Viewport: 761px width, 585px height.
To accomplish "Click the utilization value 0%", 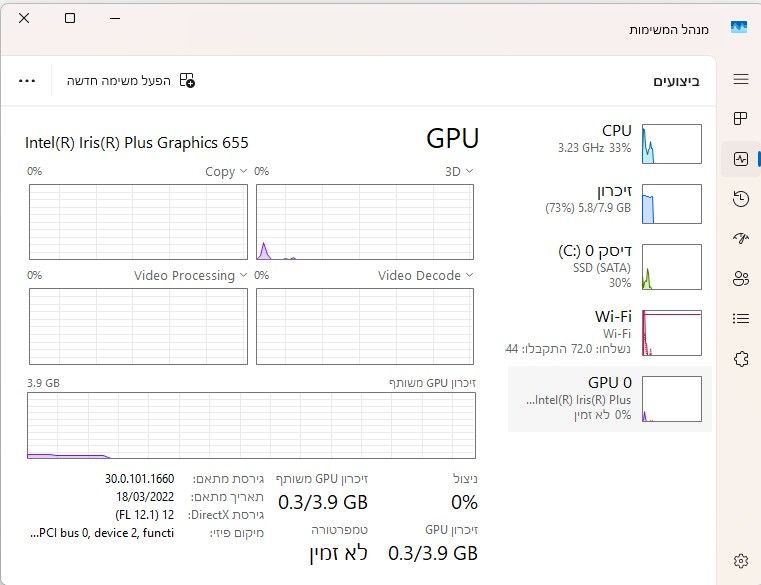I will (464, 502).
